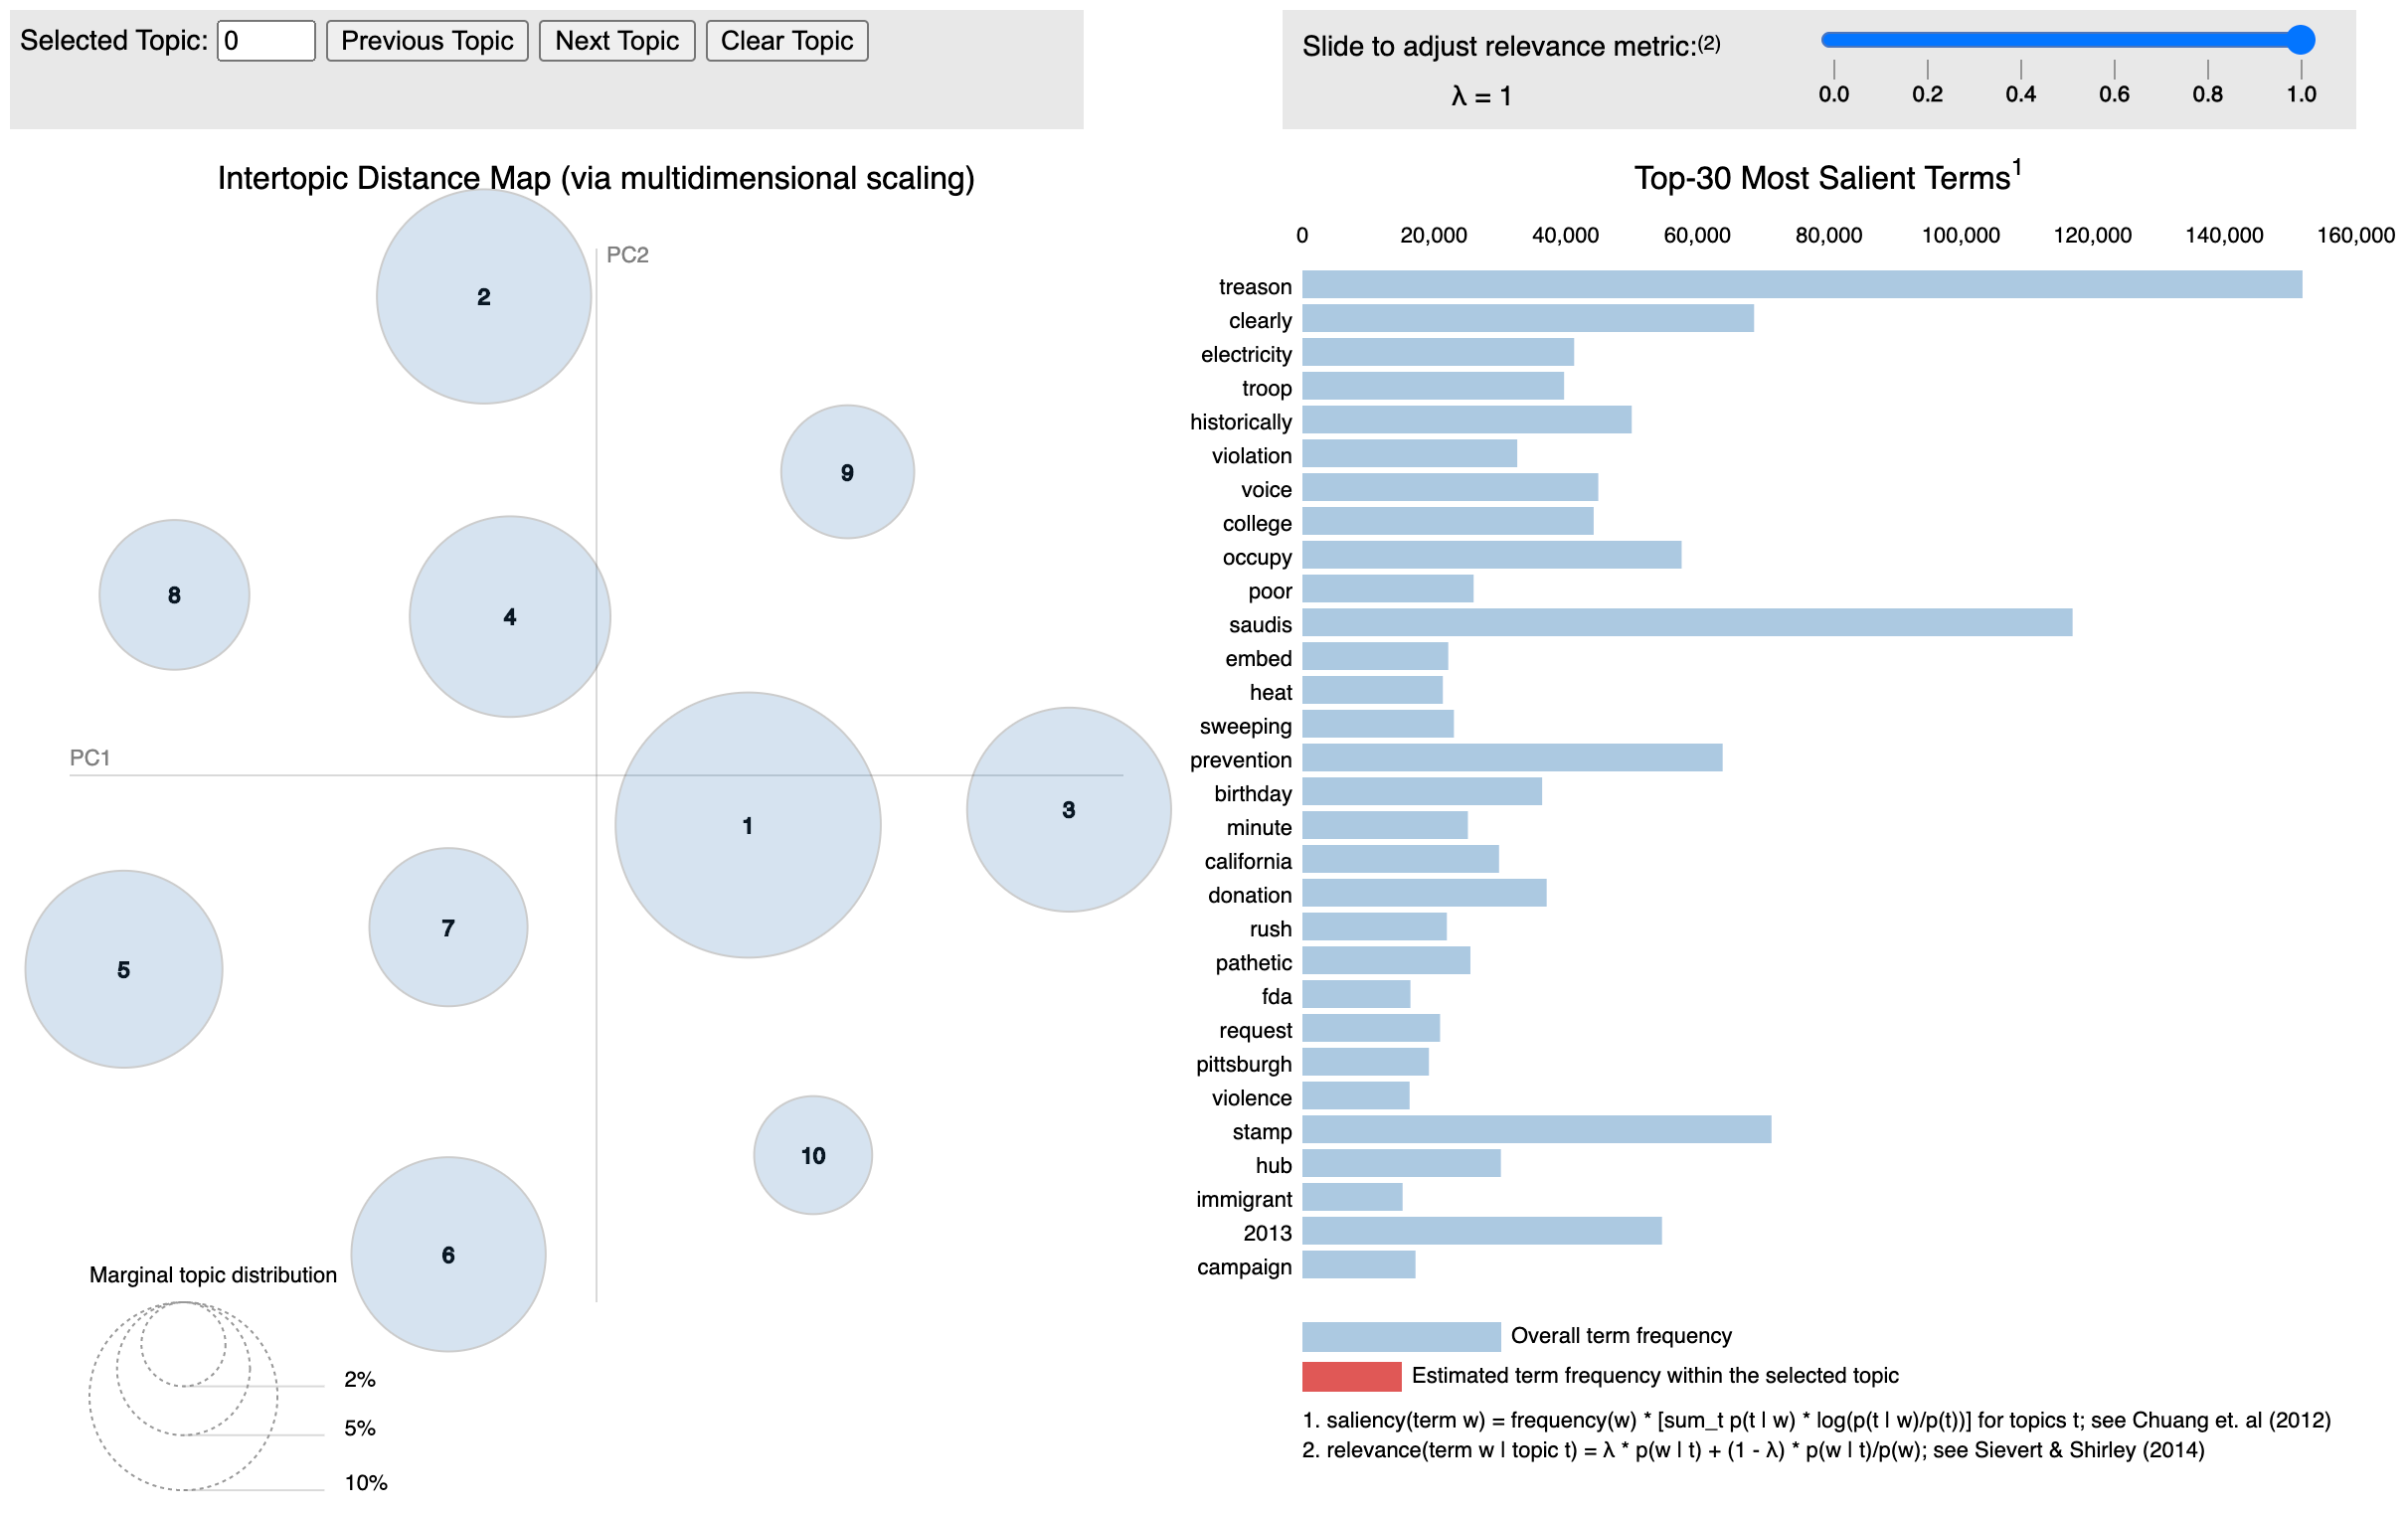Focus the Selected Topic input field
Viewport: 2408px width, 1513px height.
point(266,41)
